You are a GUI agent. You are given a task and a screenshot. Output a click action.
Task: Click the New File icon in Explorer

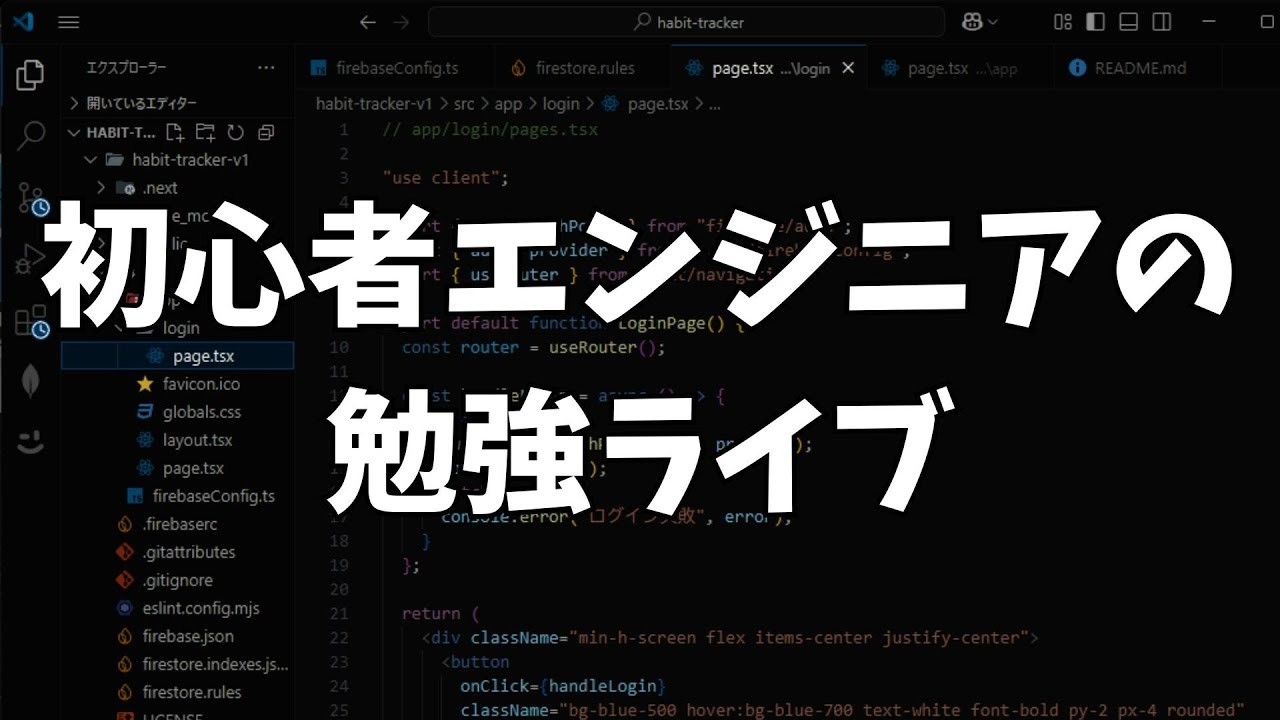175,132
